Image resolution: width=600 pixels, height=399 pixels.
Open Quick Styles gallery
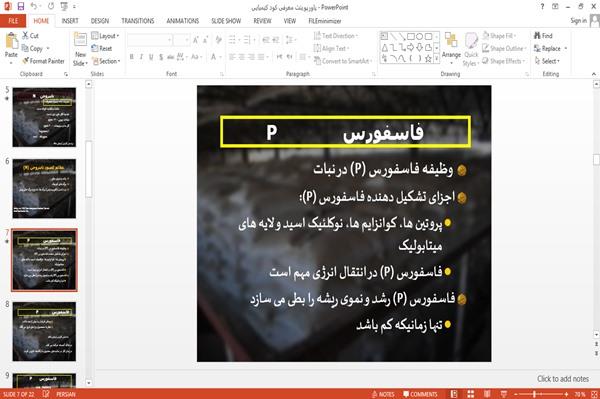(471, 50)
